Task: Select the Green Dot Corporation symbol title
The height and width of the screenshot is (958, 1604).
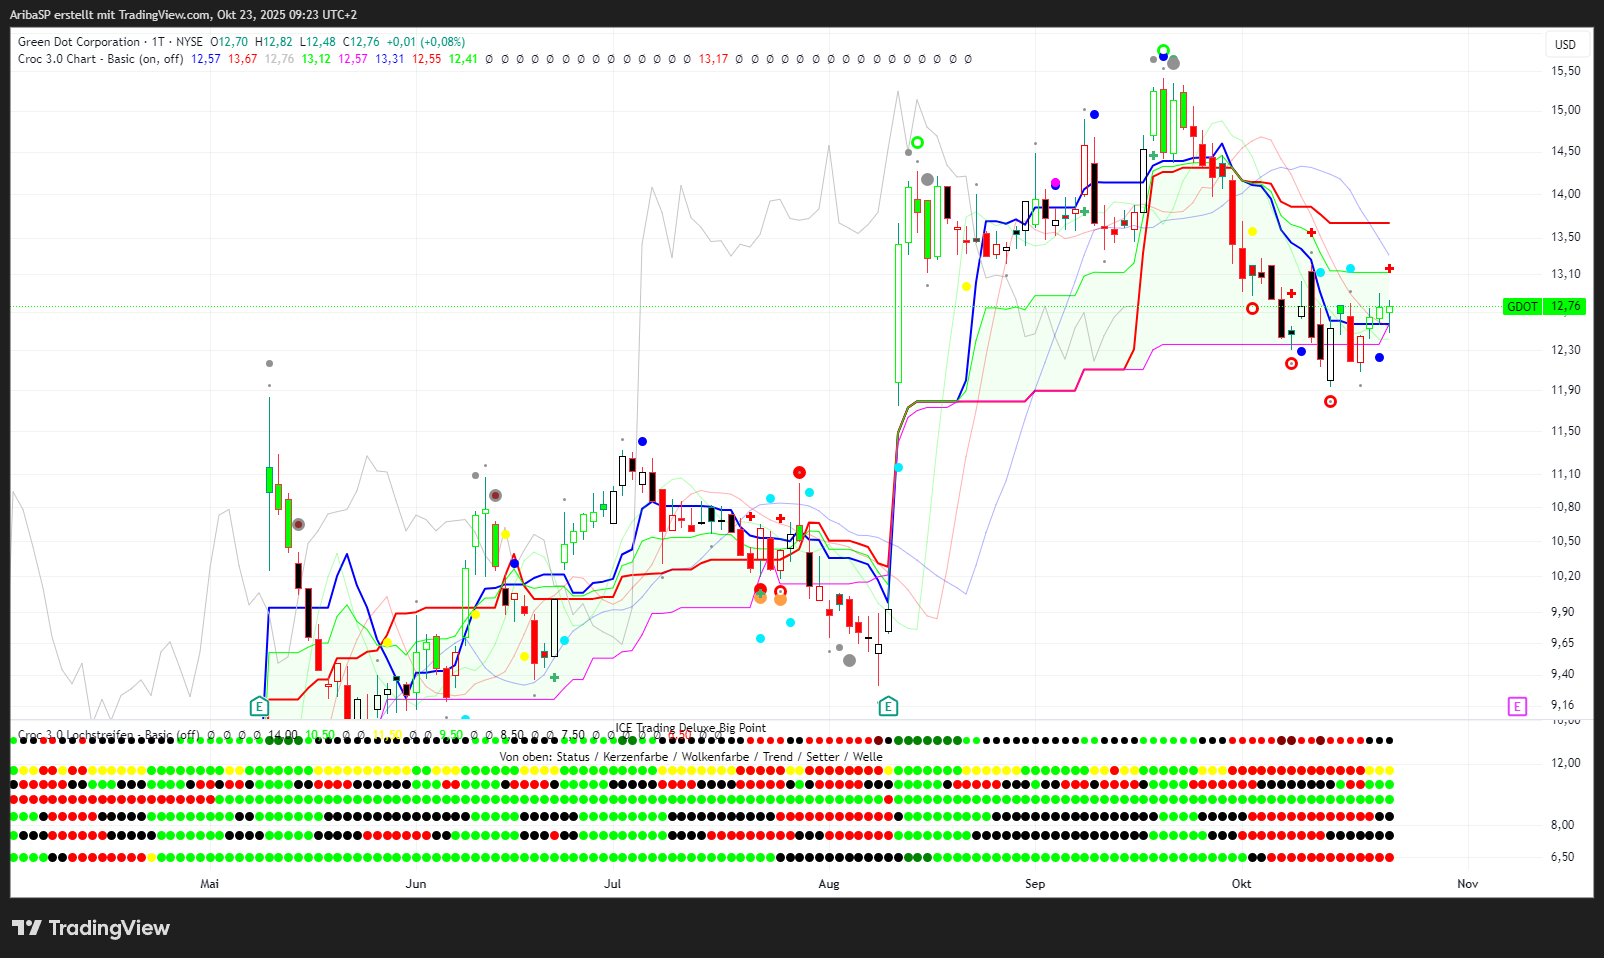Action: pos(79,42)
